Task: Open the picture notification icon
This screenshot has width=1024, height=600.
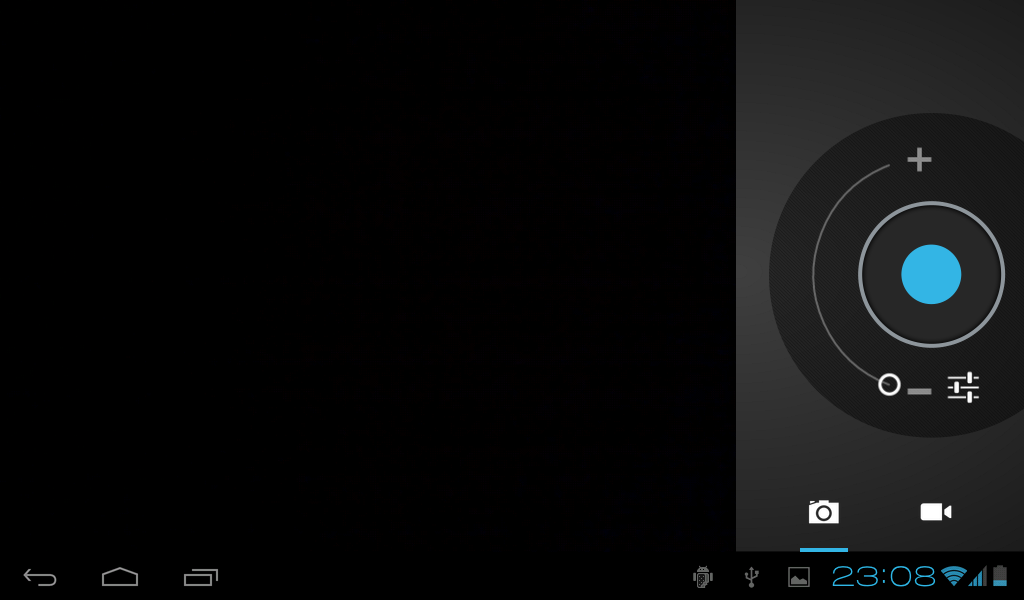Action: (x=799, y=577)
